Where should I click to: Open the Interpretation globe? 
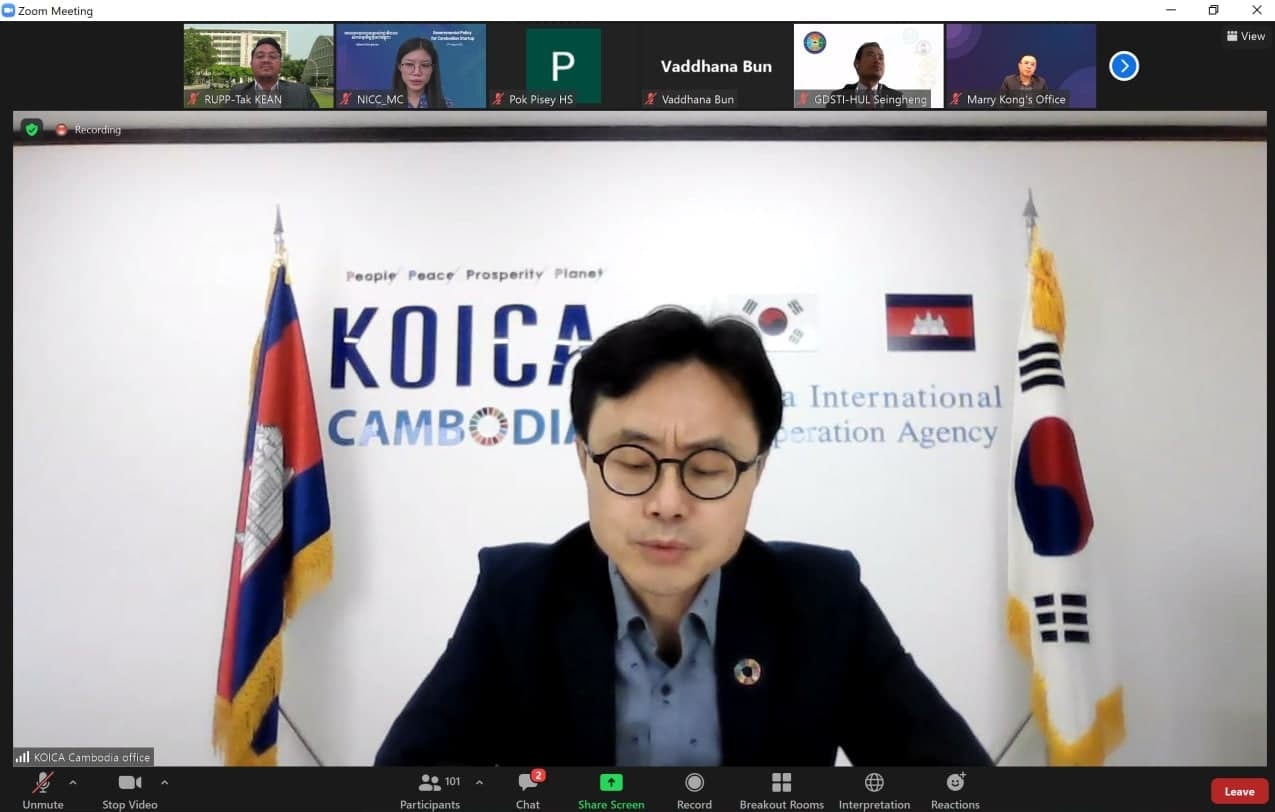click(x=874, y=790)
